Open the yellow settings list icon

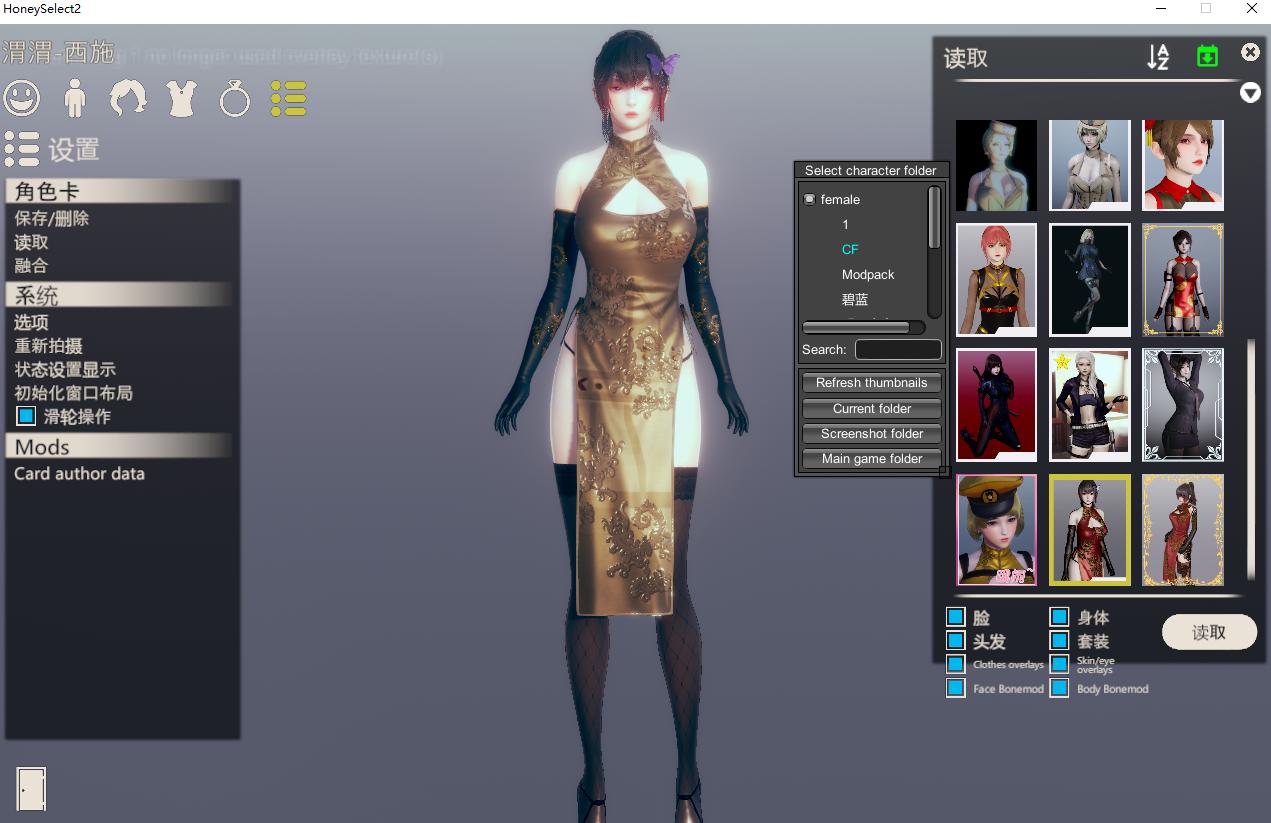point(288,98)
